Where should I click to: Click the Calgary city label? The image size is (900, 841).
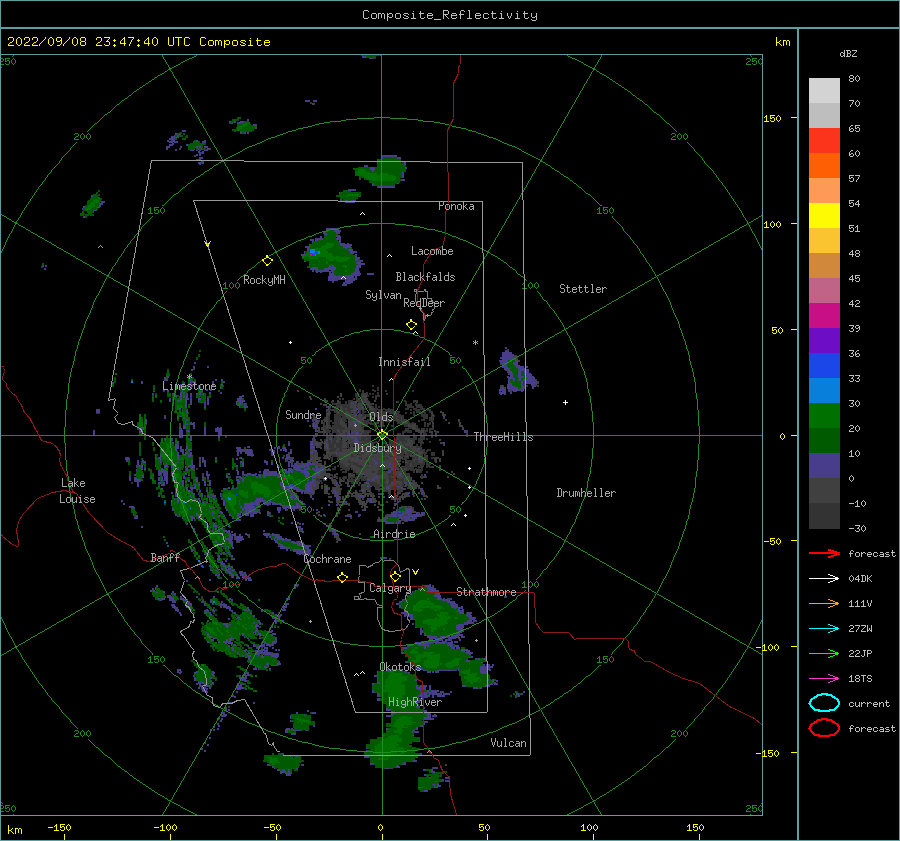390,588
